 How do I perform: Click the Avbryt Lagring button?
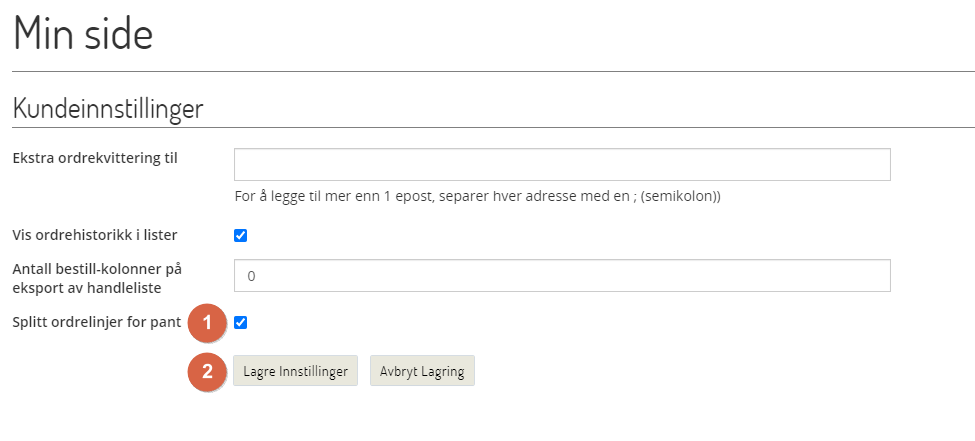click(422, 371)
